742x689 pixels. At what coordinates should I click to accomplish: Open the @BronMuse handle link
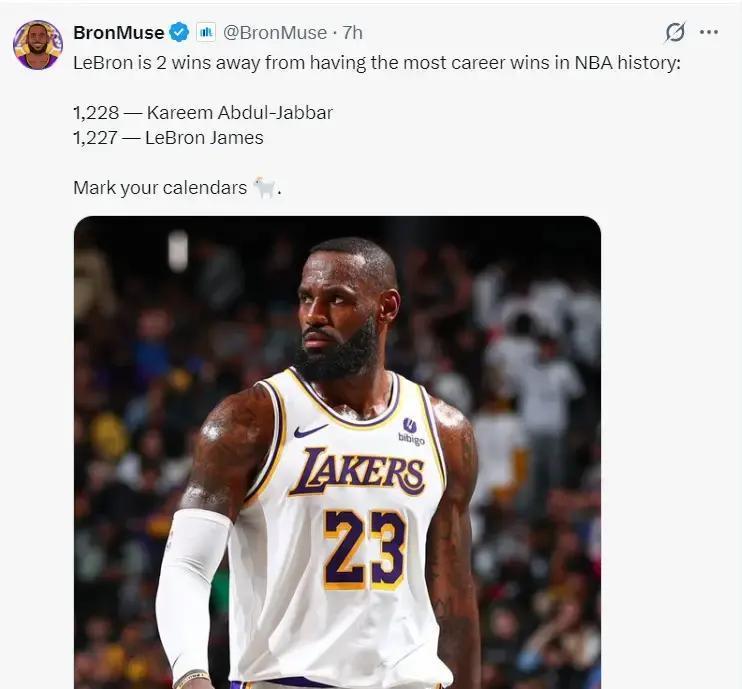[274, 32]
